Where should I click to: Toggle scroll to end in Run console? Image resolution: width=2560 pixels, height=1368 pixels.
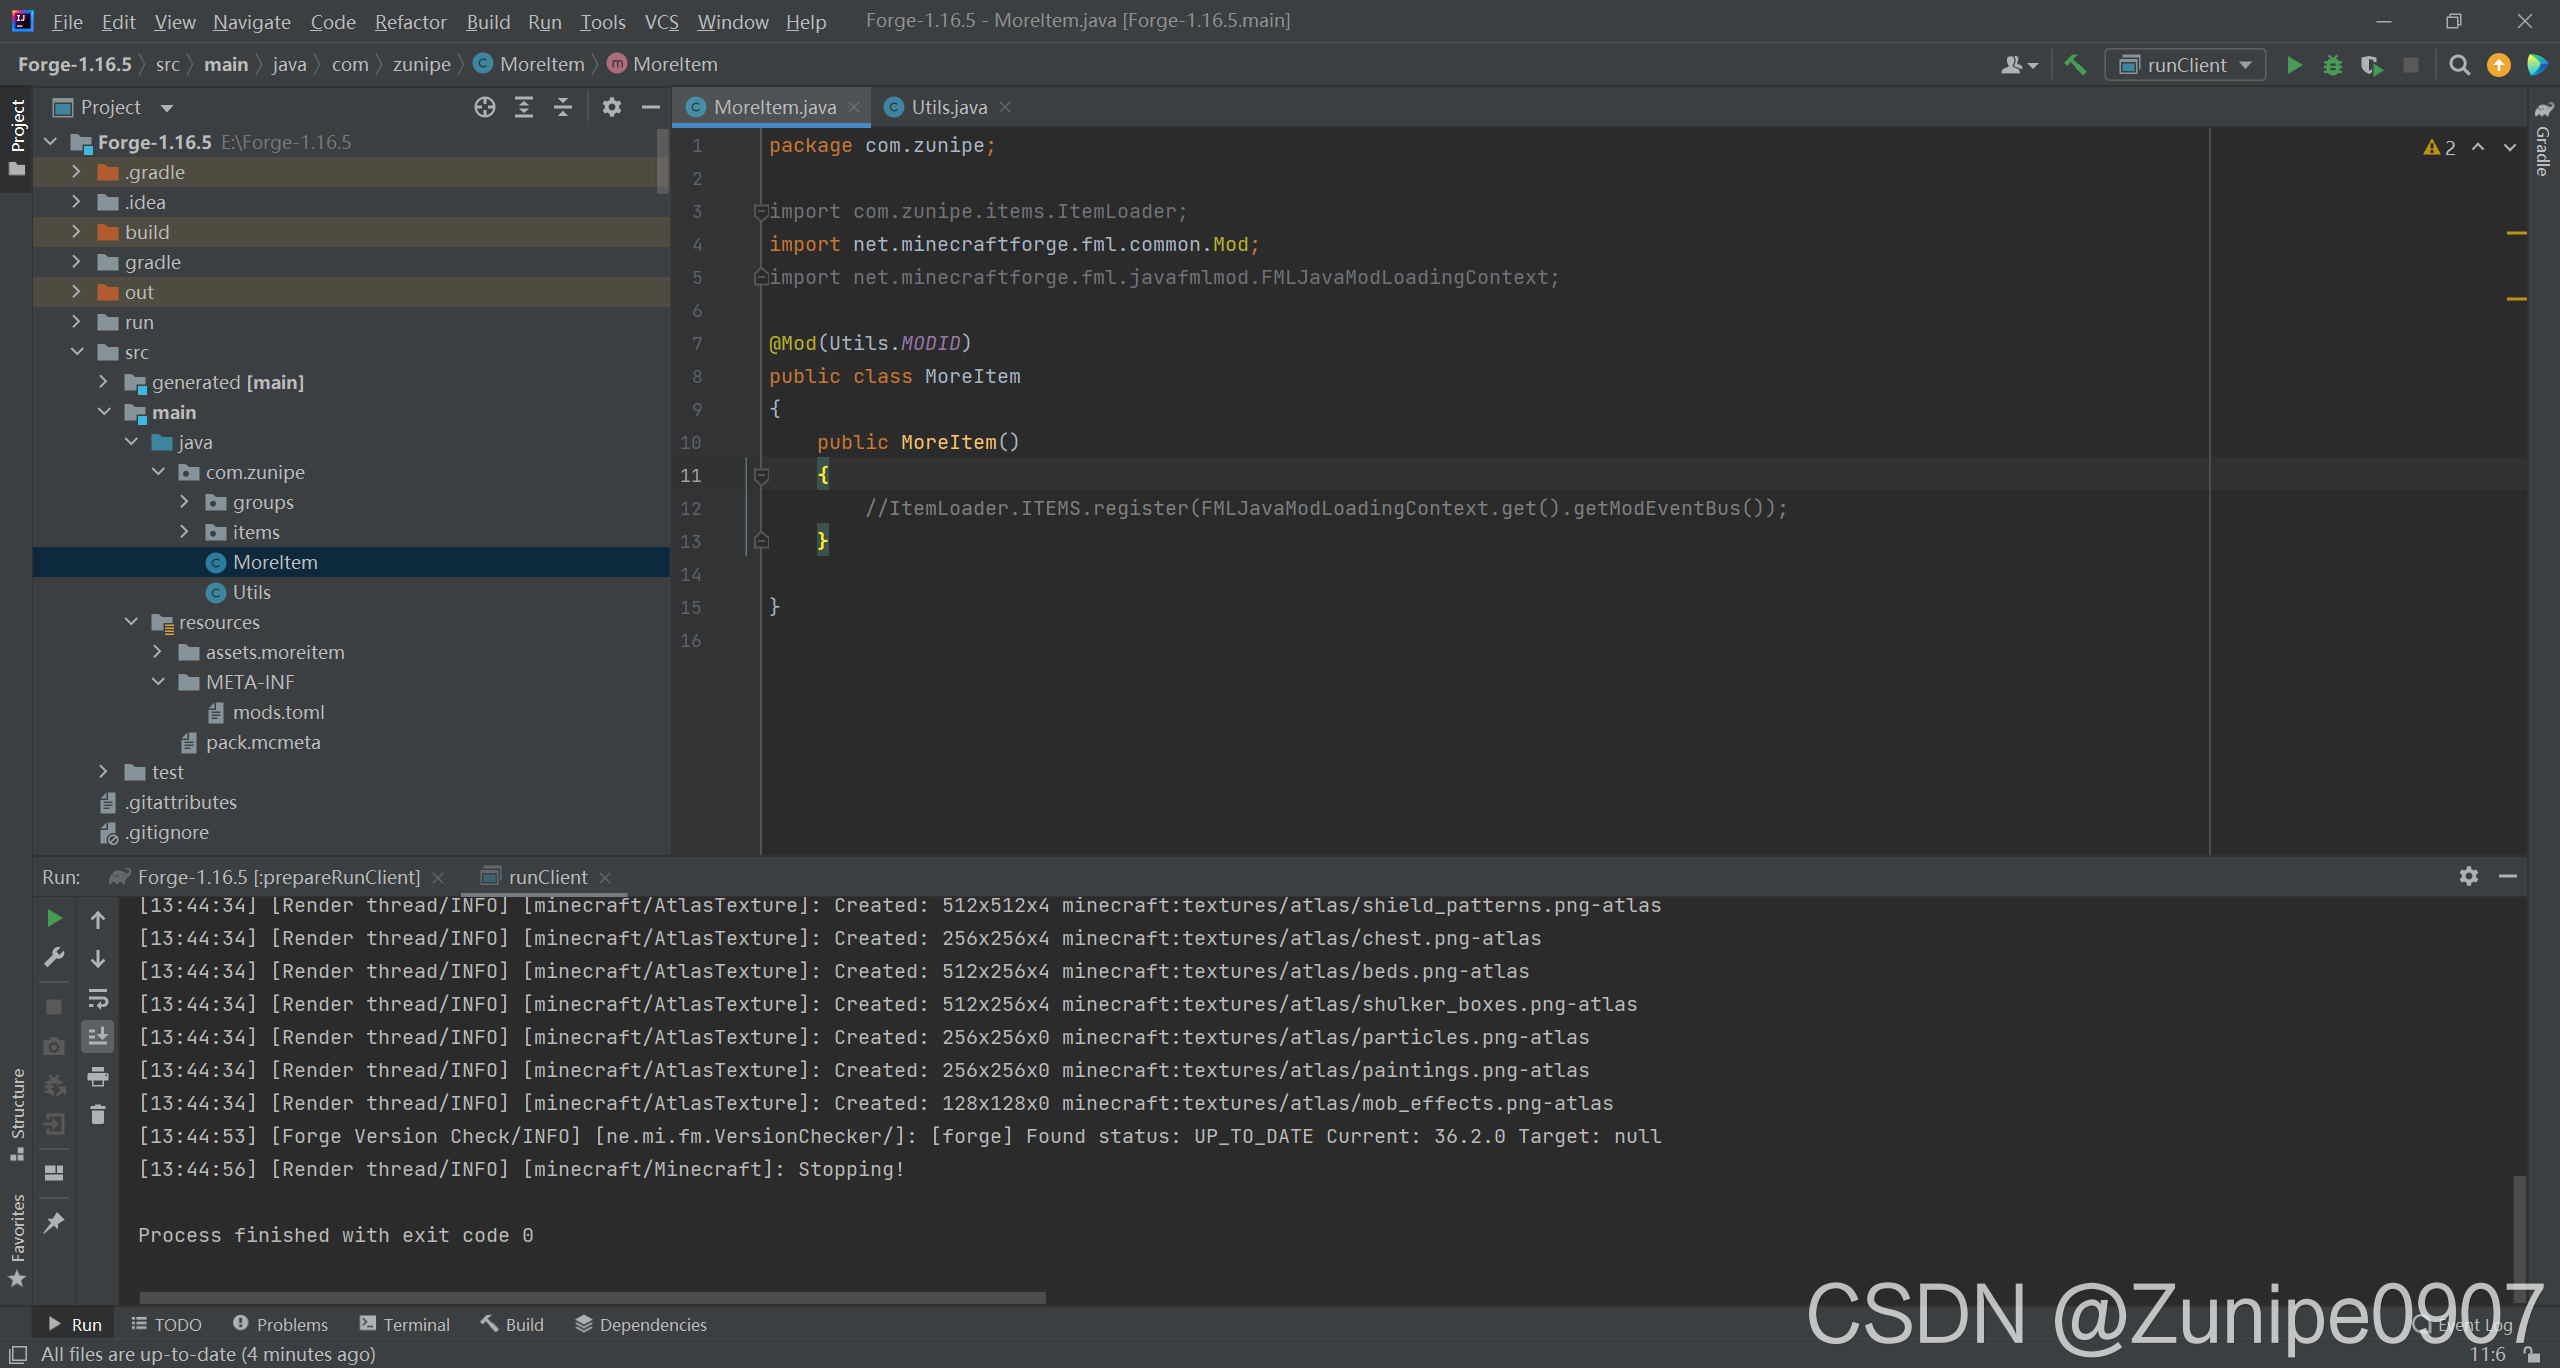[98, 1036]
